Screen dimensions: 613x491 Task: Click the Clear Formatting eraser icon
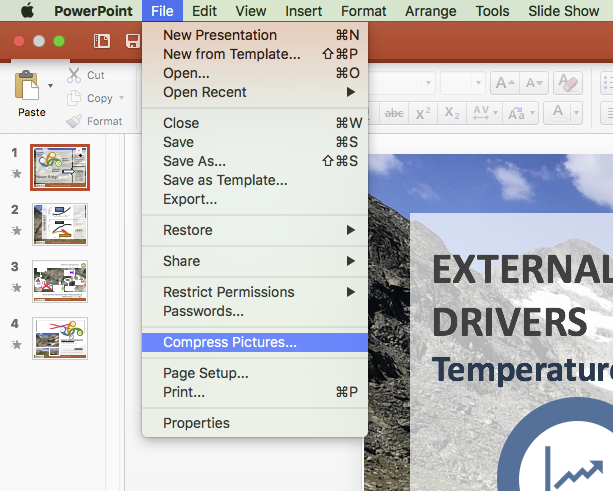click(568, 83)
